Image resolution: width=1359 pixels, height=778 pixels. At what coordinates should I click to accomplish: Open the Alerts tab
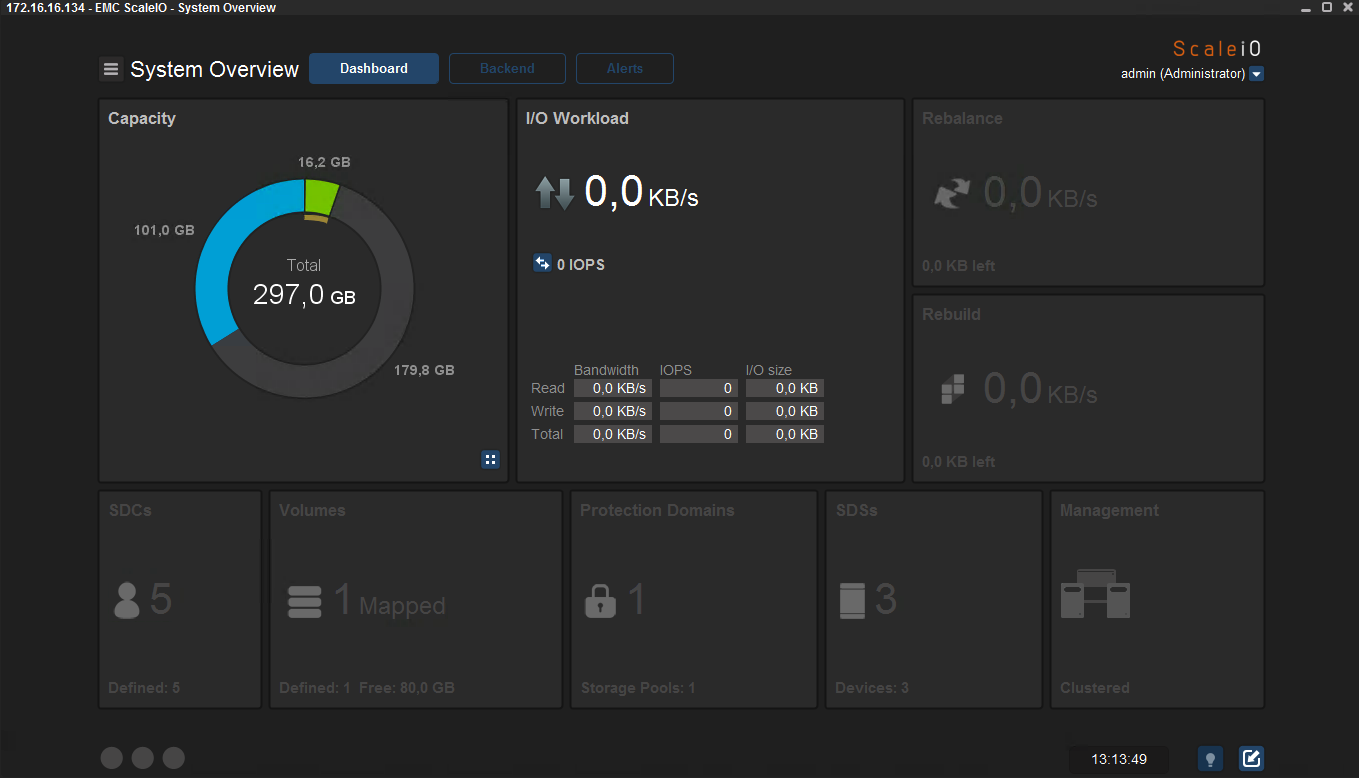[x=625, y=69]
